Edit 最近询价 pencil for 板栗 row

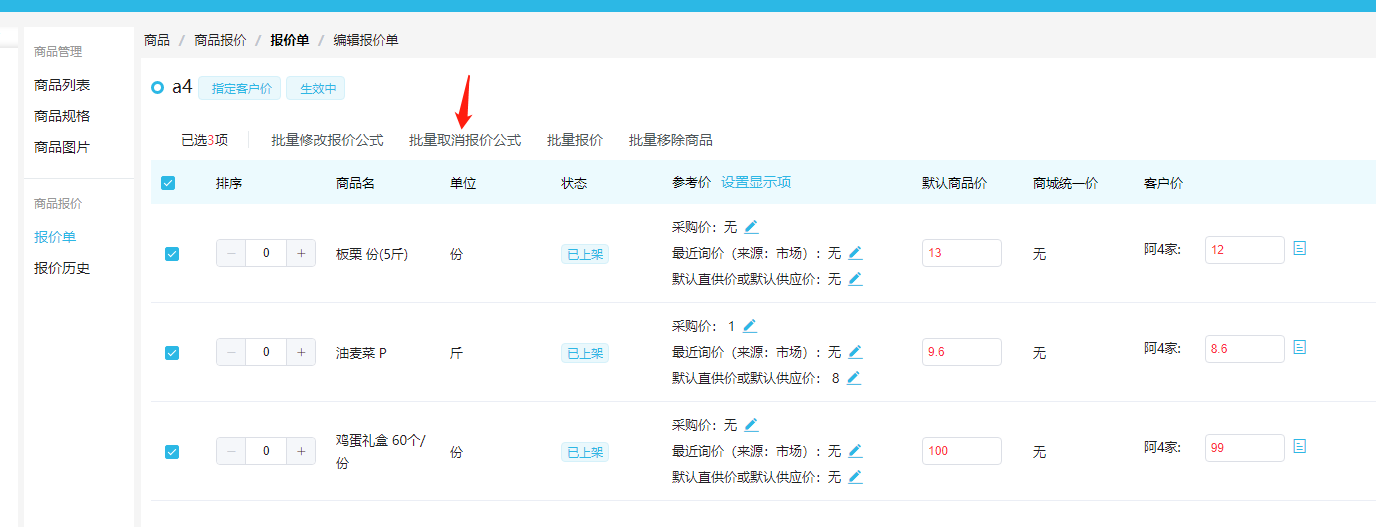tap(855, 253)
